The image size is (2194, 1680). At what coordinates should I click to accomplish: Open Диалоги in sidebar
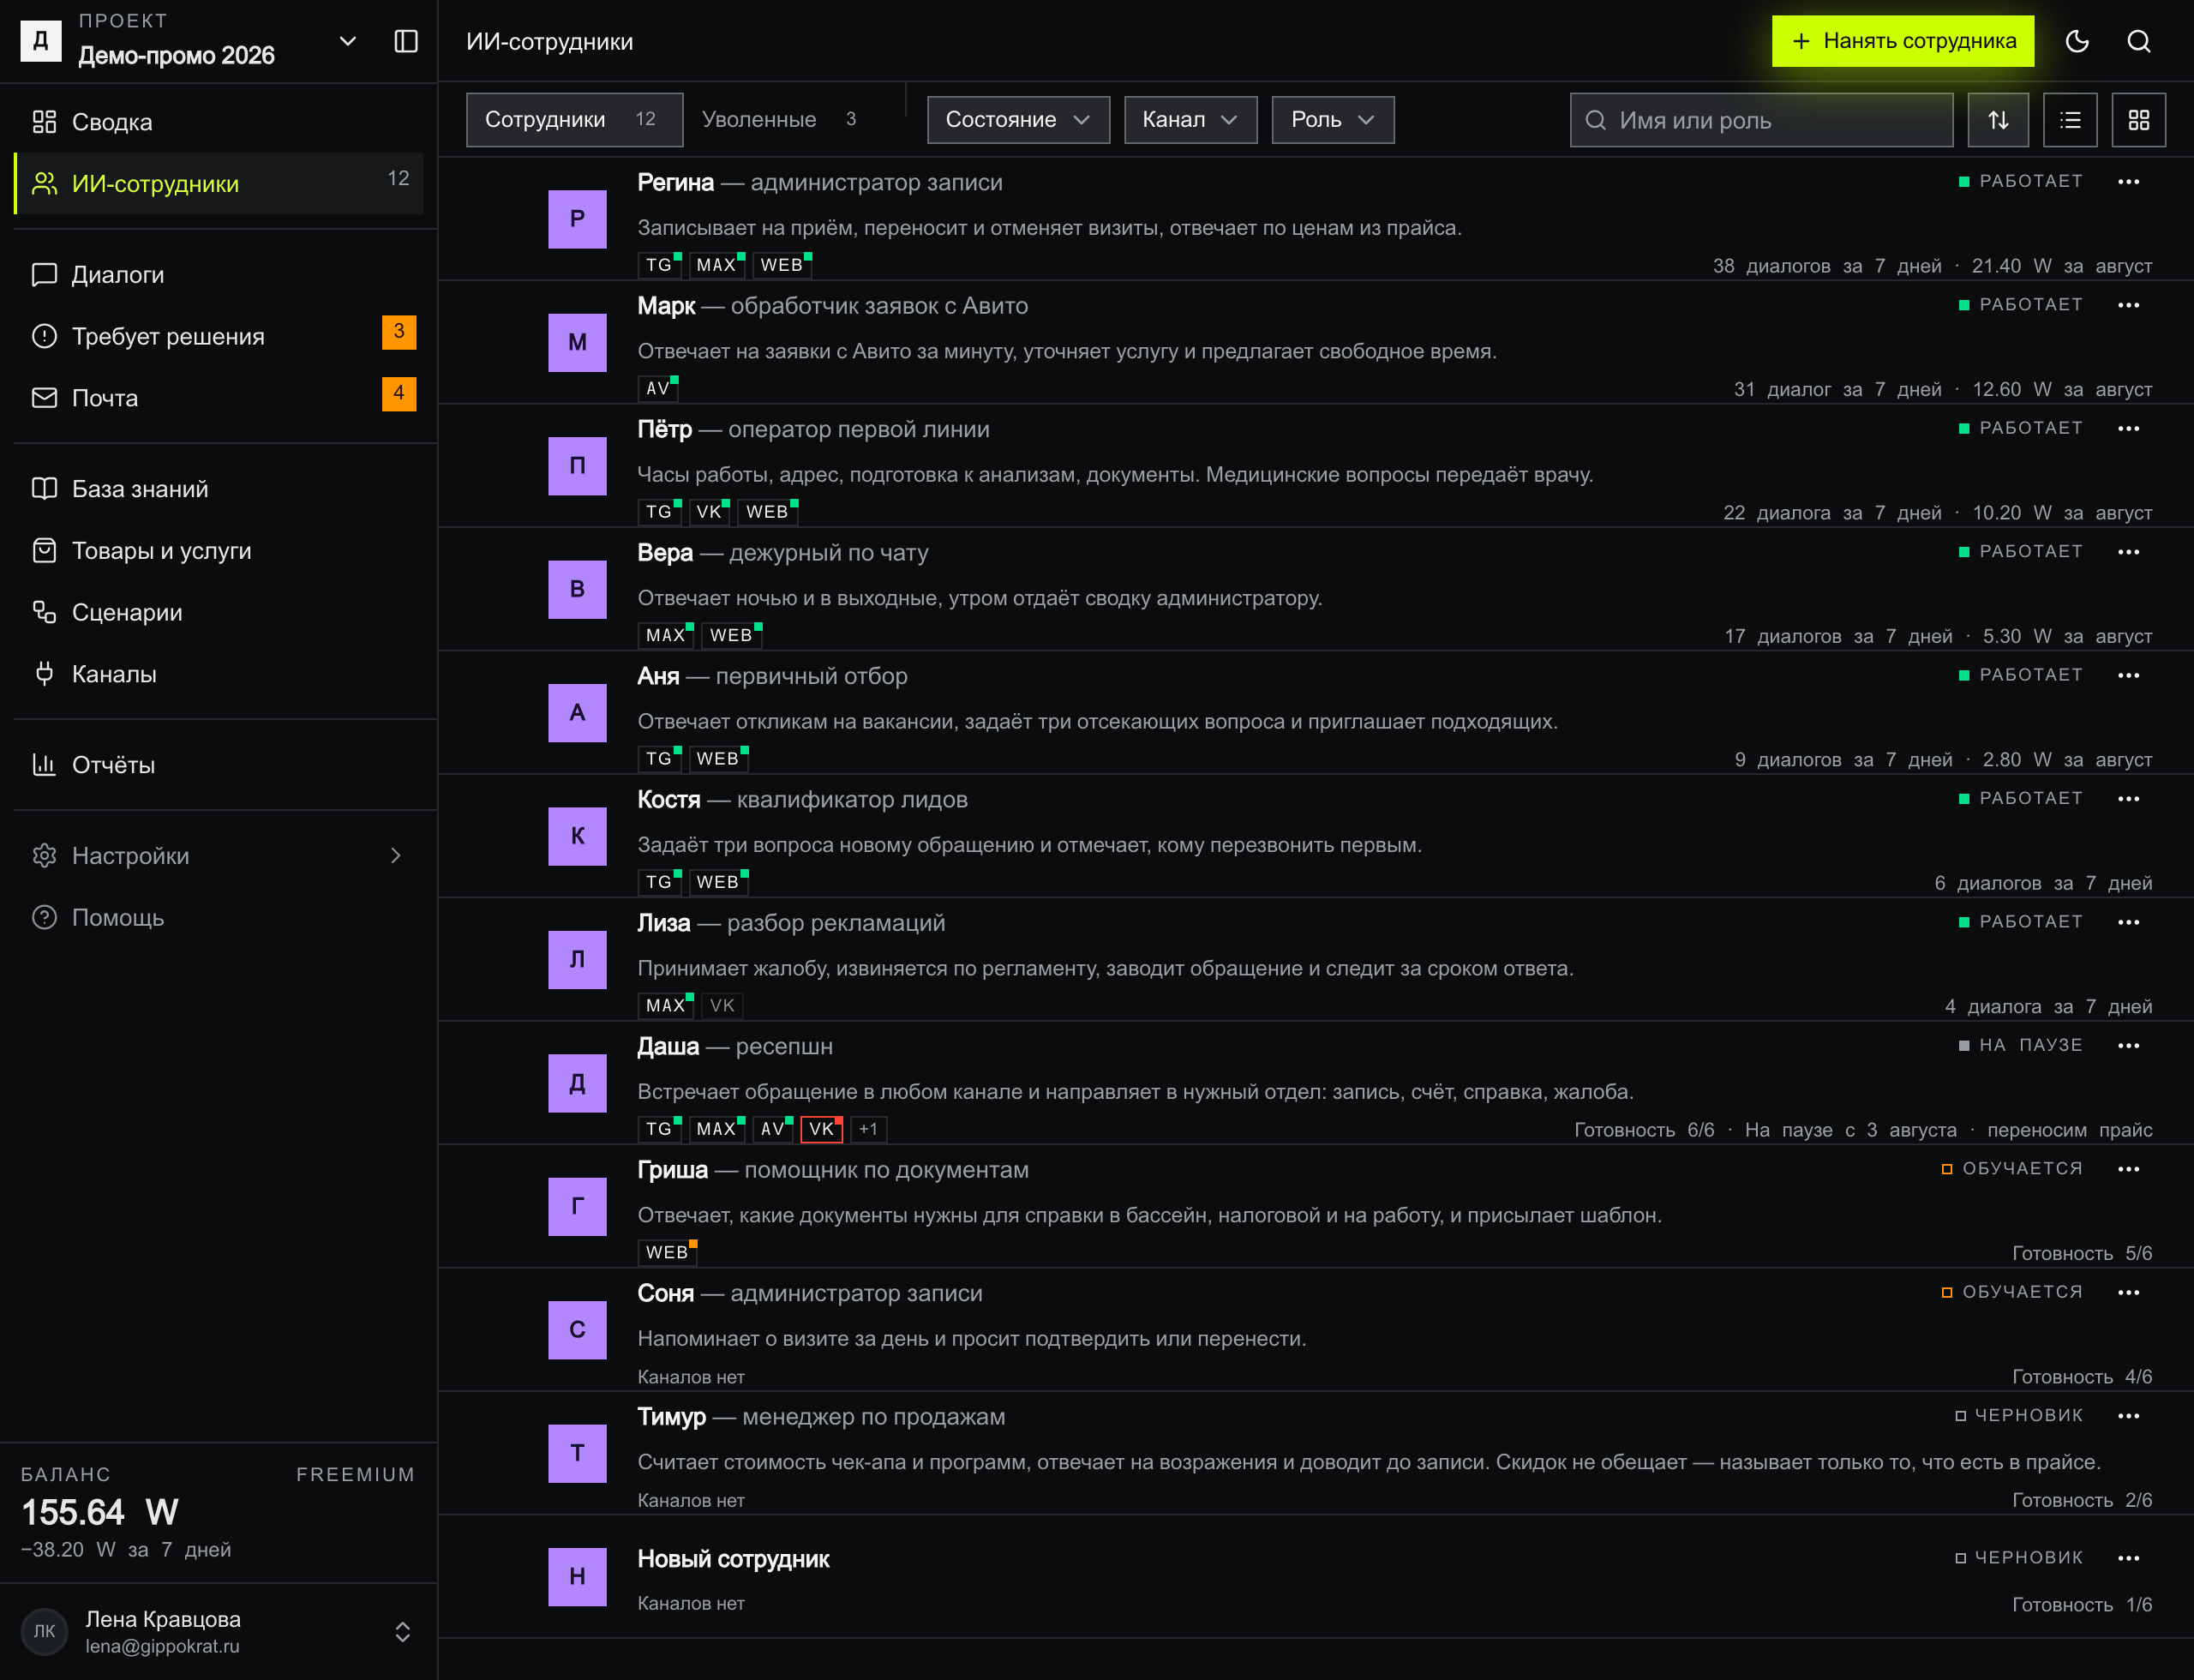click(x=219, y=275)
